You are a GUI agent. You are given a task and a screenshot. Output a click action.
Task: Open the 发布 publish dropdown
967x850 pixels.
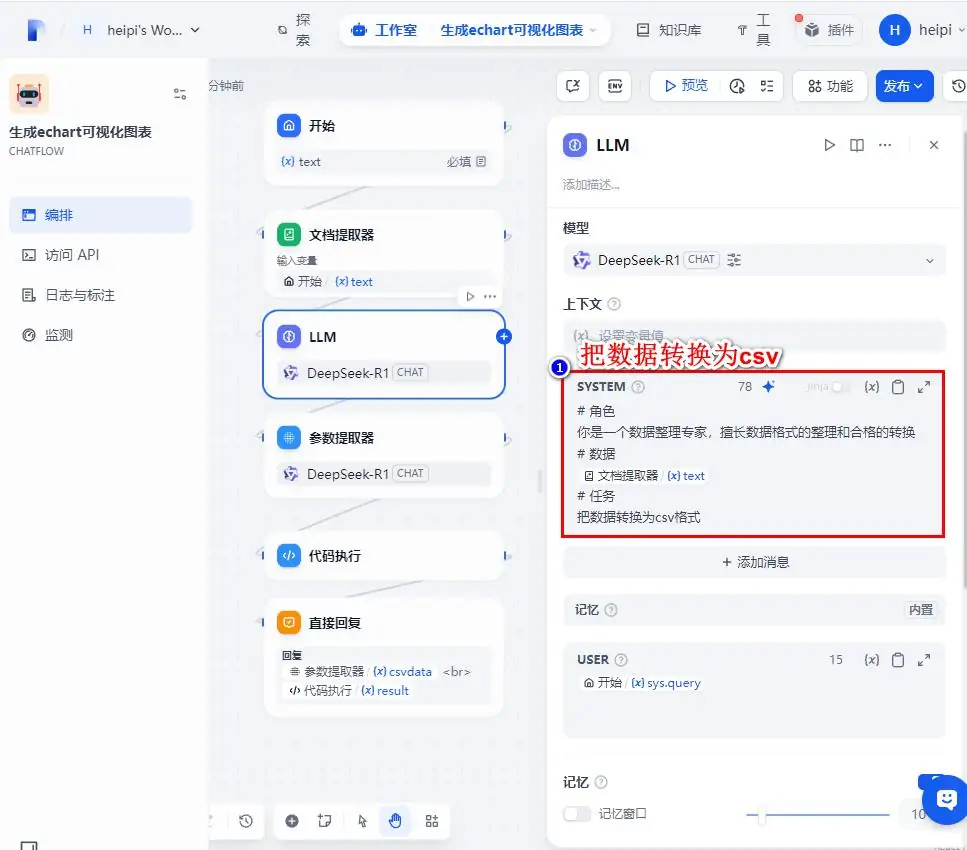click(x=903, y=86)
